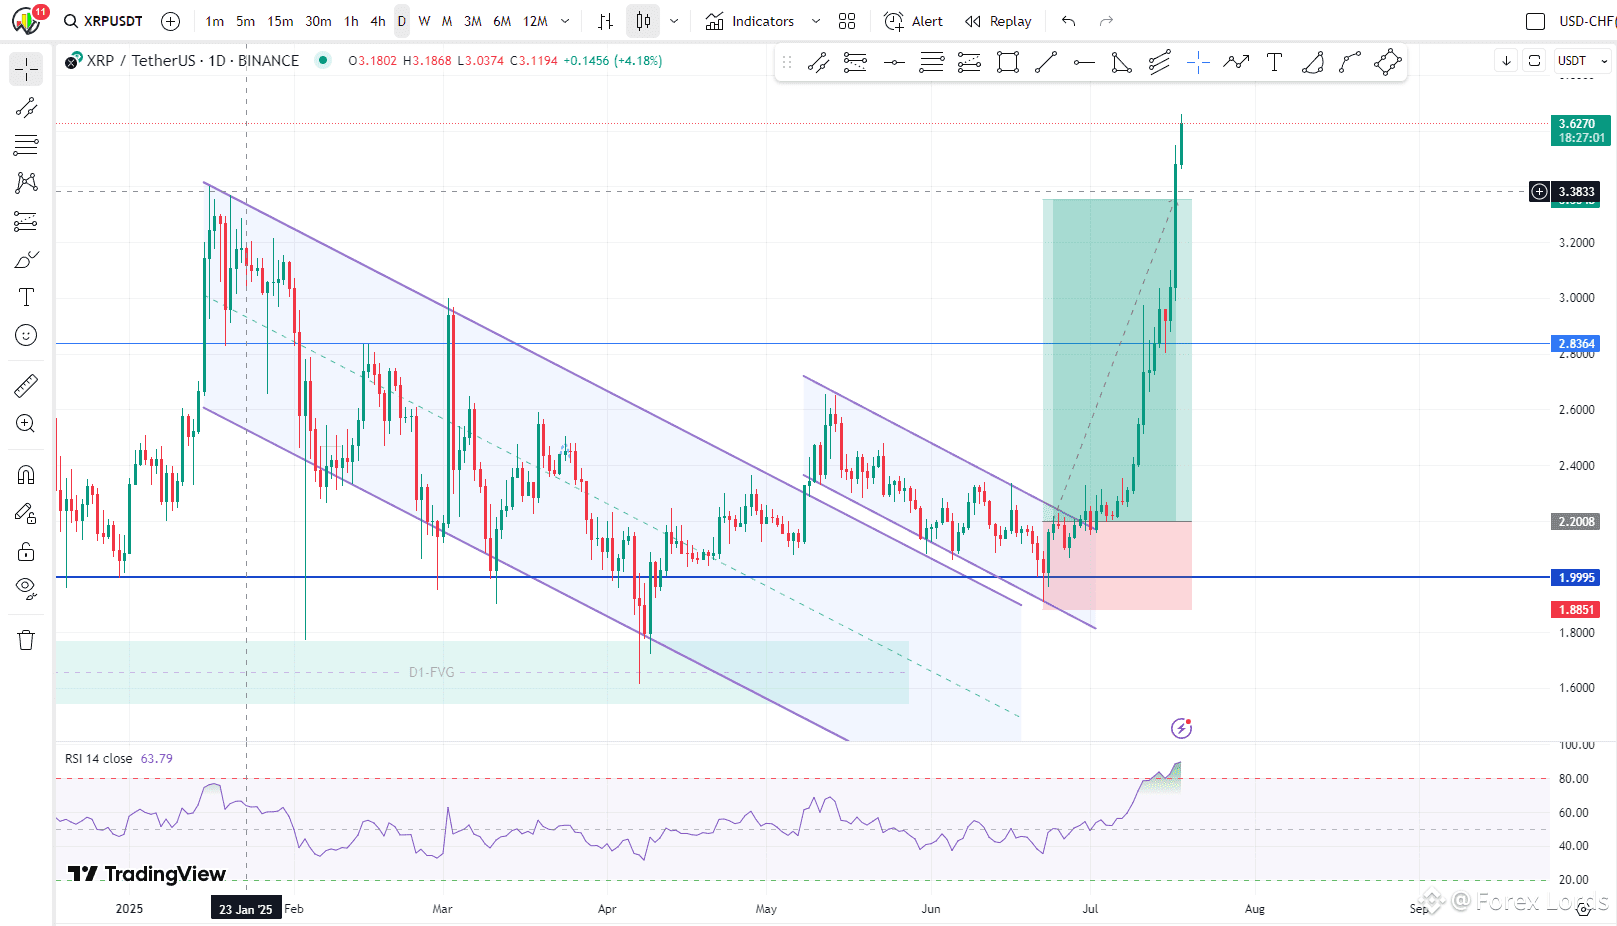The width and height of the screenshot is (1617, 926).
Task: Open the Gann and Fibonacci tools group
Action: click(26, 145)
